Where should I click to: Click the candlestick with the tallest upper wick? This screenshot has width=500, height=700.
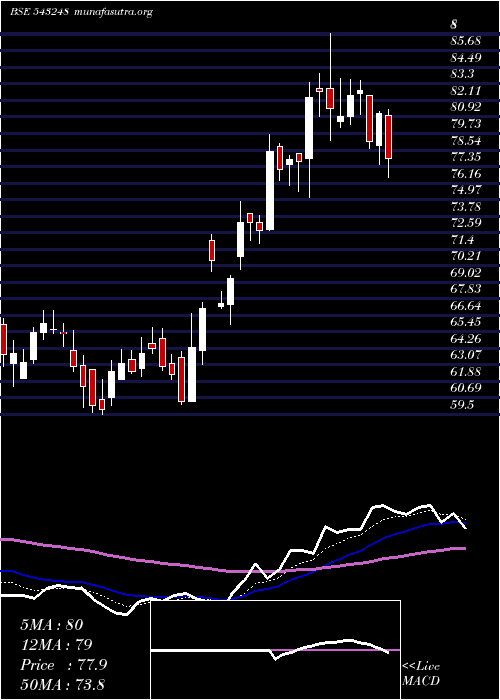tap(330, 98)
